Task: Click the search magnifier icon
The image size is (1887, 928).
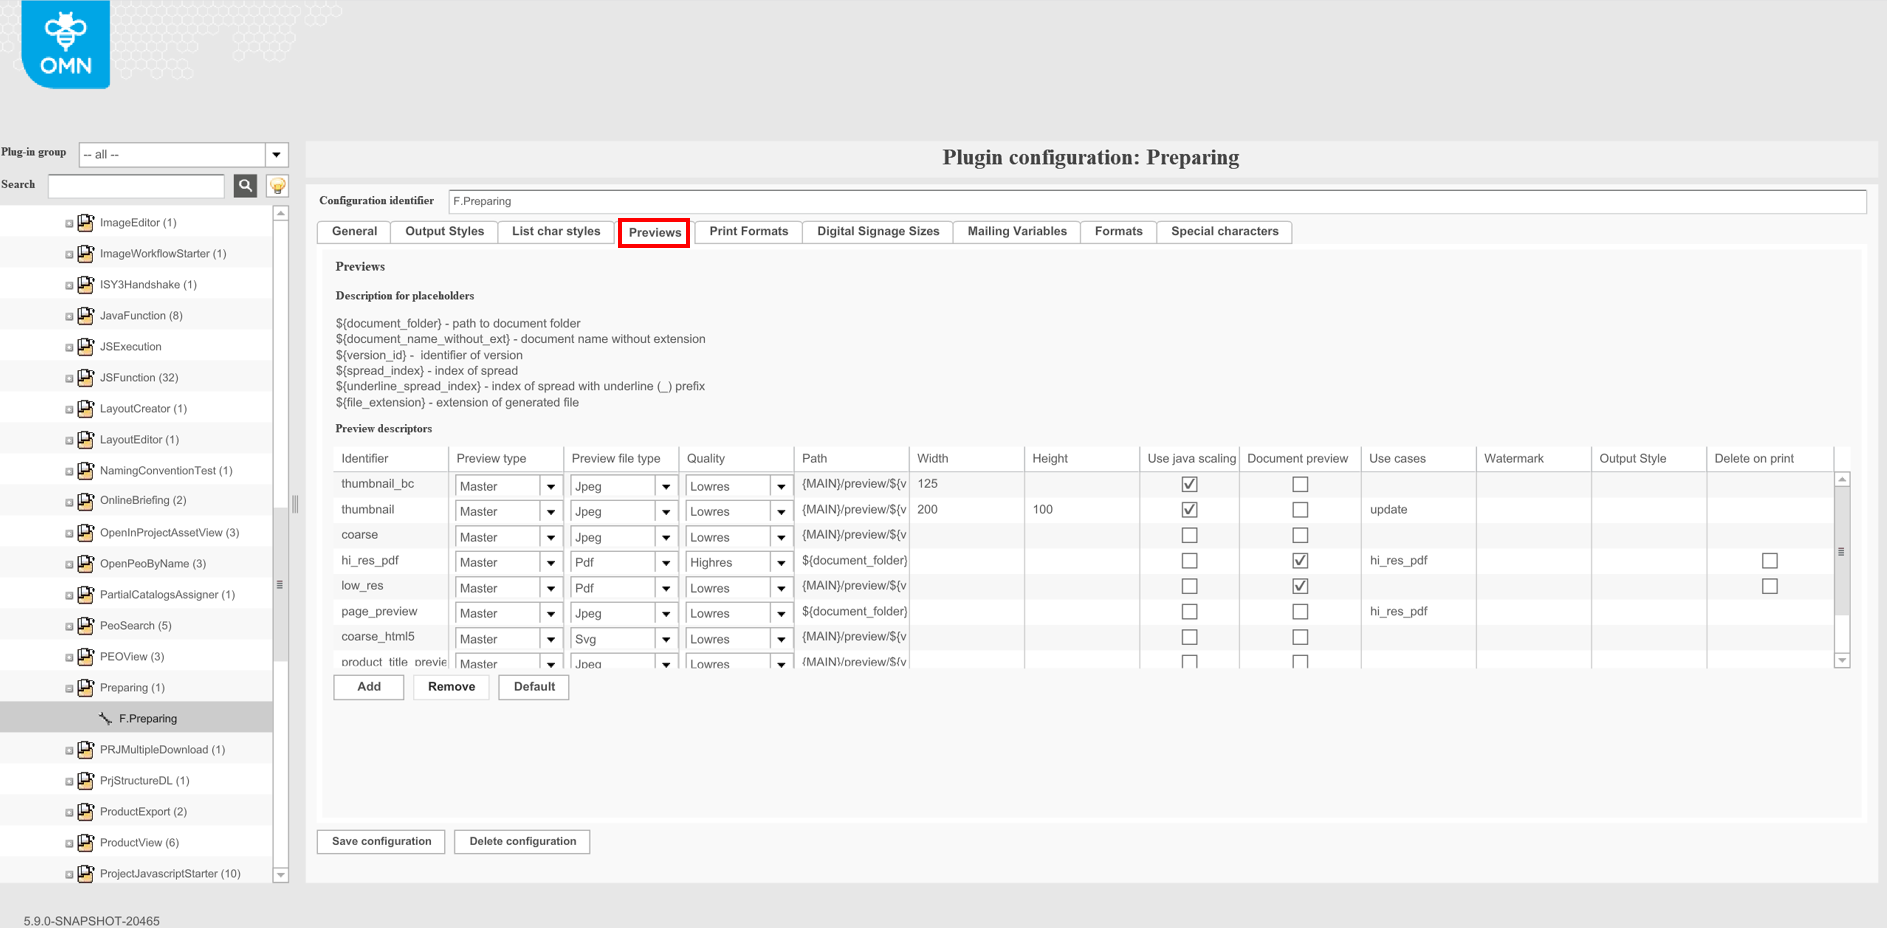Action: [245, 185]
